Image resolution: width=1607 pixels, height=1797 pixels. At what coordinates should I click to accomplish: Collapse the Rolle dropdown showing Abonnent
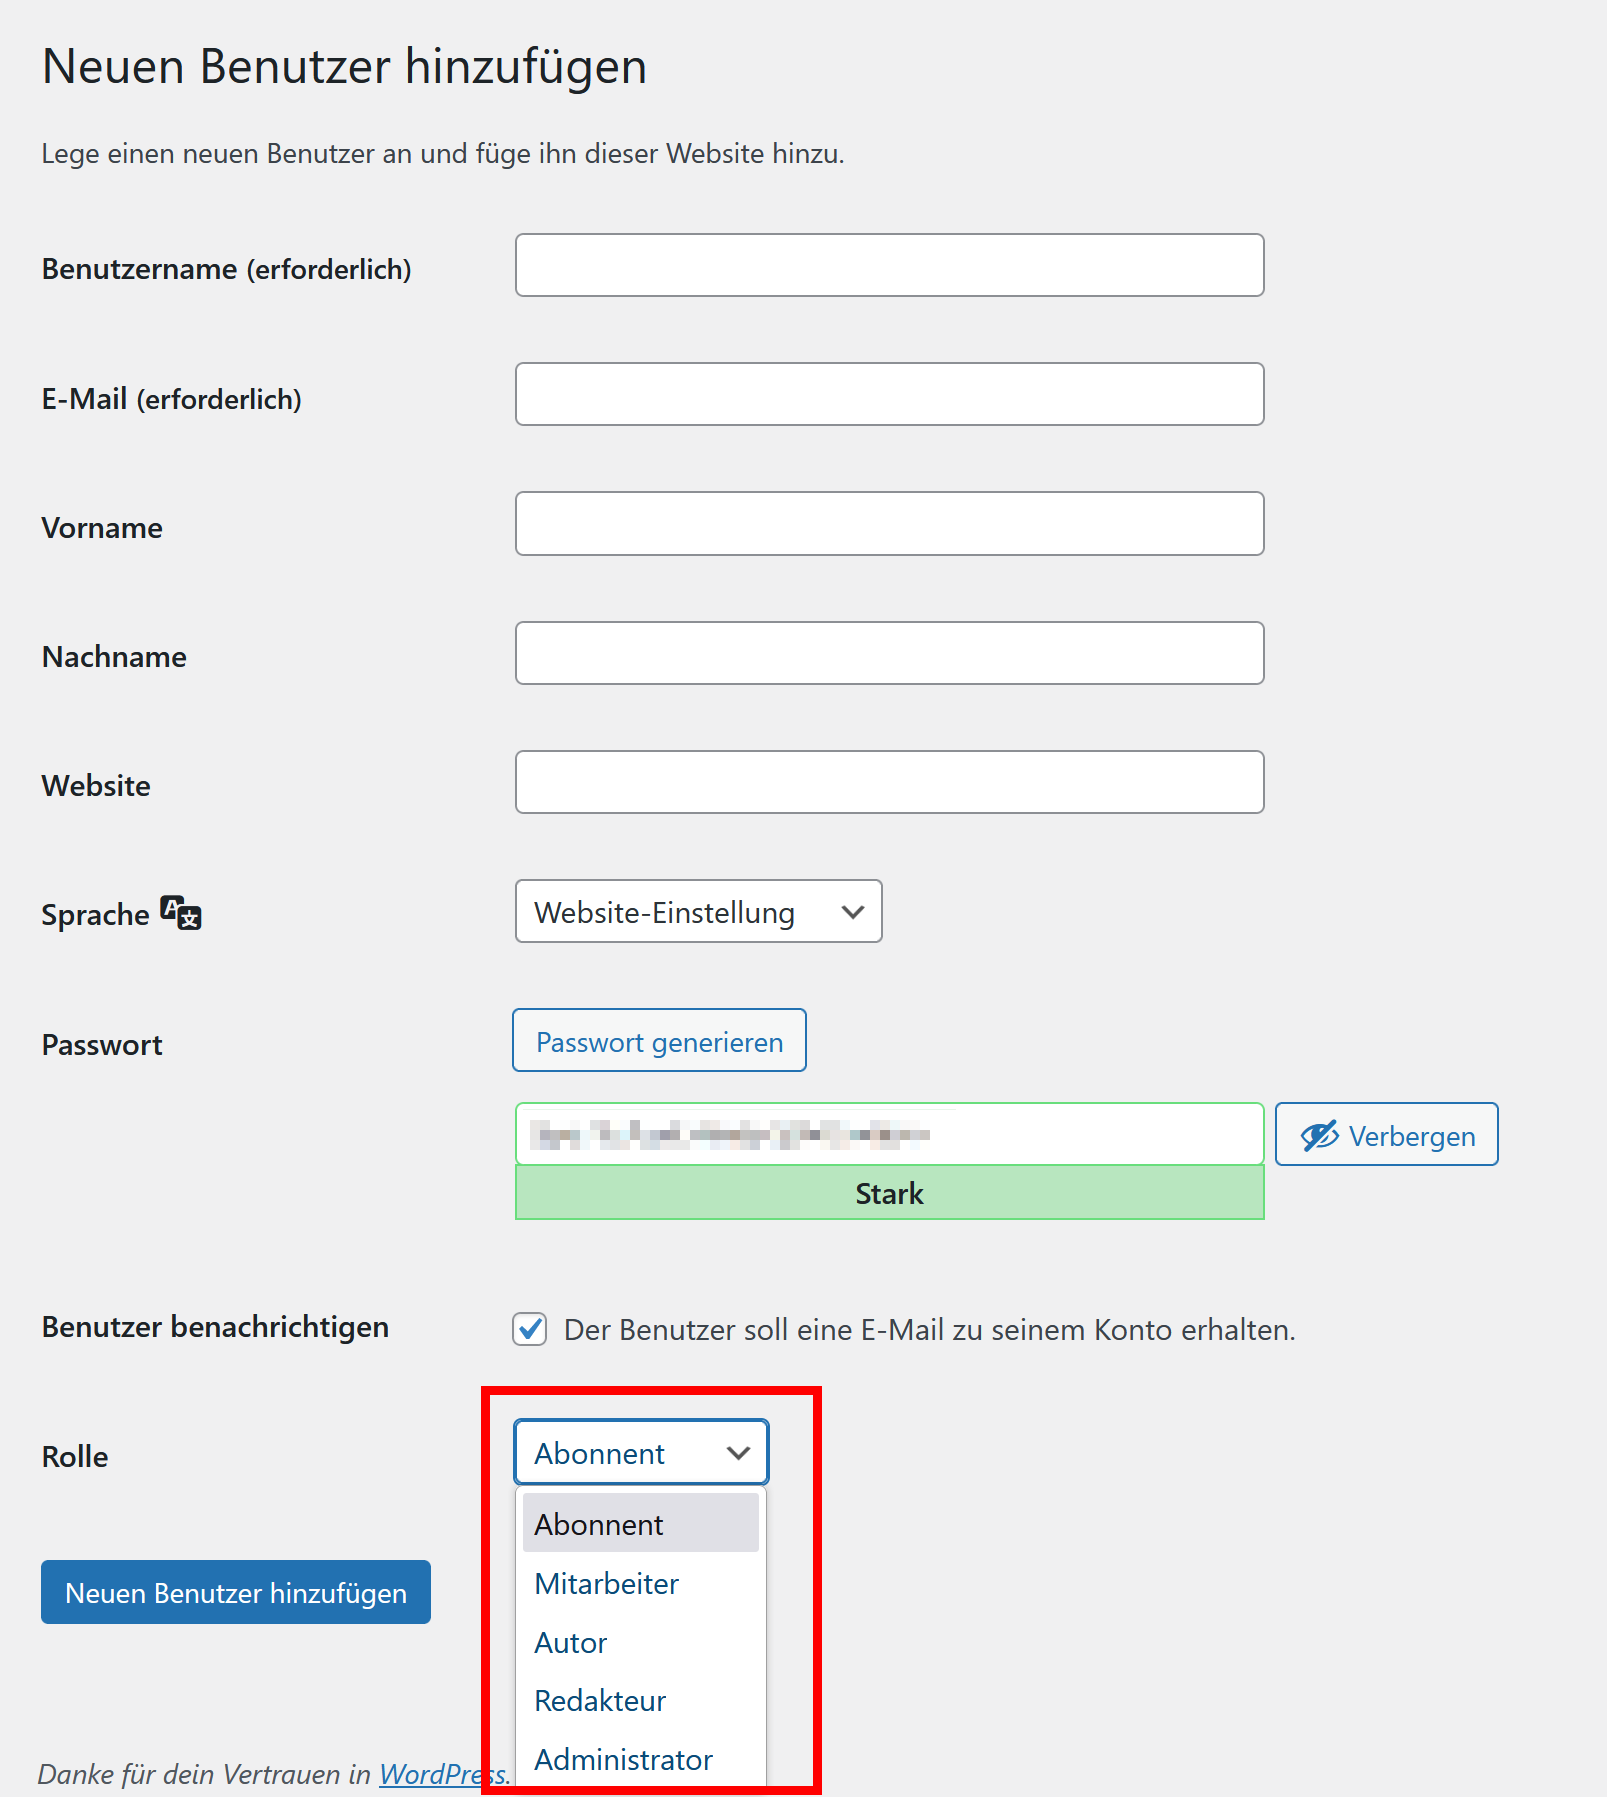(x=641, y=1452)
